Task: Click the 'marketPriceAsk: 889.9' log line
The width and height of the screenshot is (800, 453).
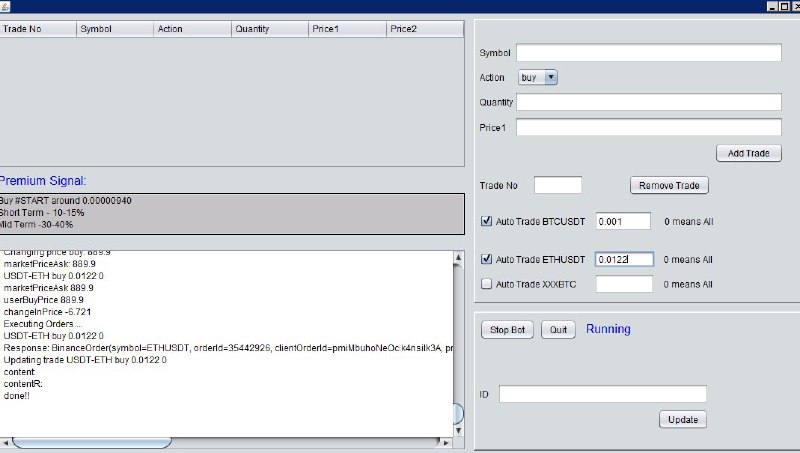Action: [49, 264]
